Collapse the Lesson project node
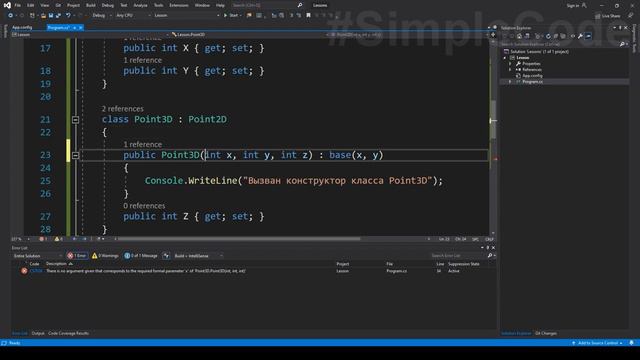Image resolution: width=640 pixels, height=360 pixels. 505,58
